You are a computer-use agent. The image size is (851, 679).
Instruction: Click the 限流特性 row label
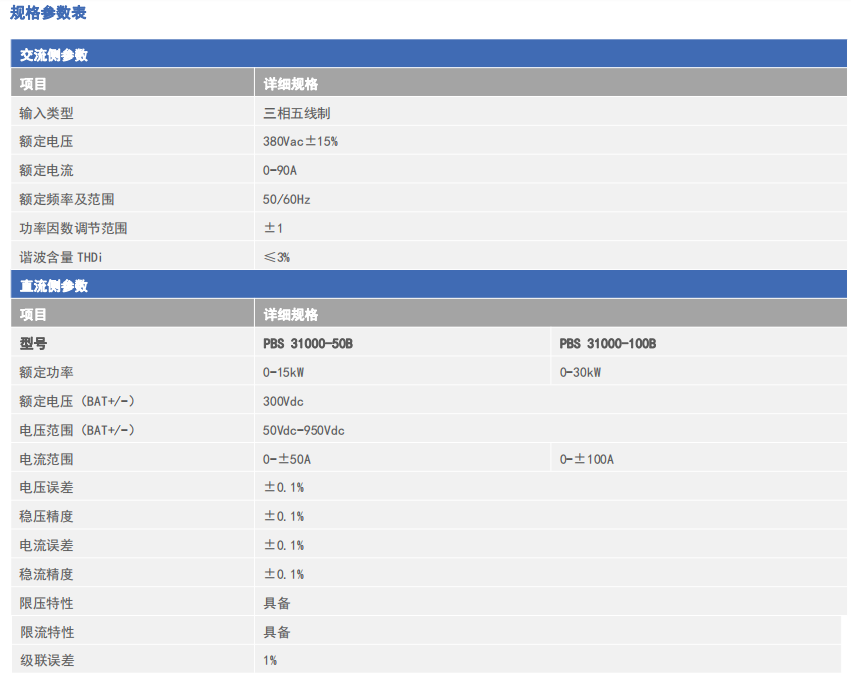[47, 632]
